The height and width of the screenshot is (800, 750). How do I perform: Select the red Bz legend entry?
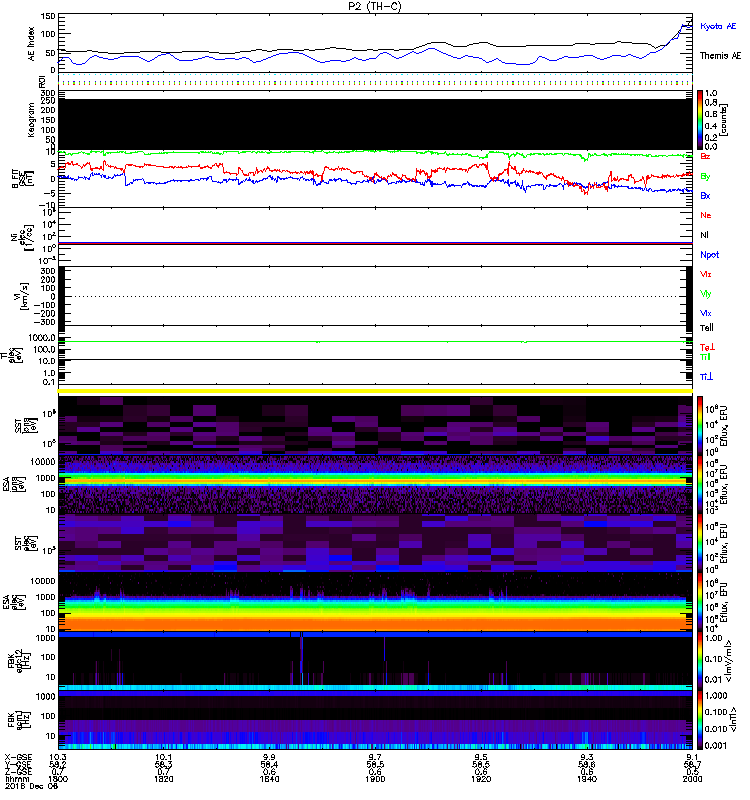(706, 157)
